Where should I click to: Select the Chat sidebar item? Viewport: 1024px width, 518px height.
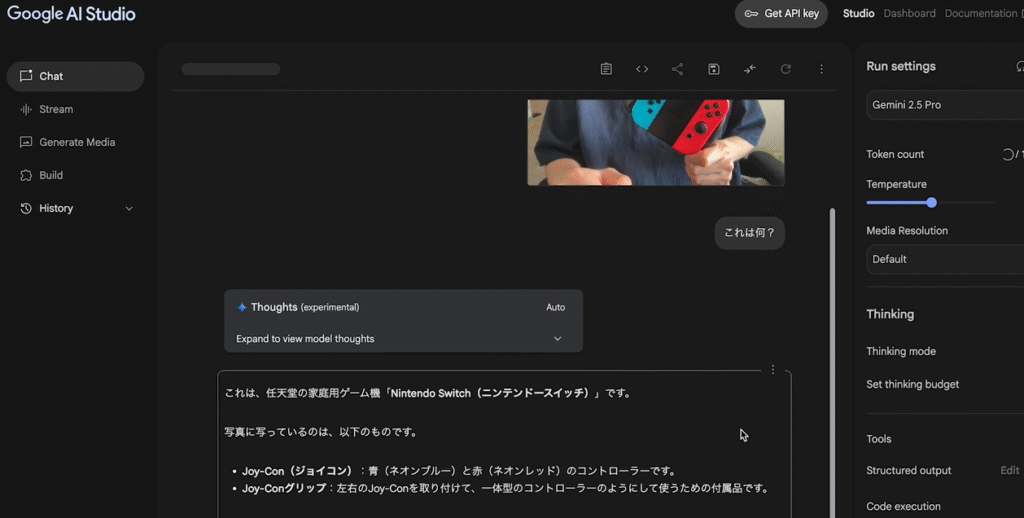pyautogui.click(x=75, y=76)
